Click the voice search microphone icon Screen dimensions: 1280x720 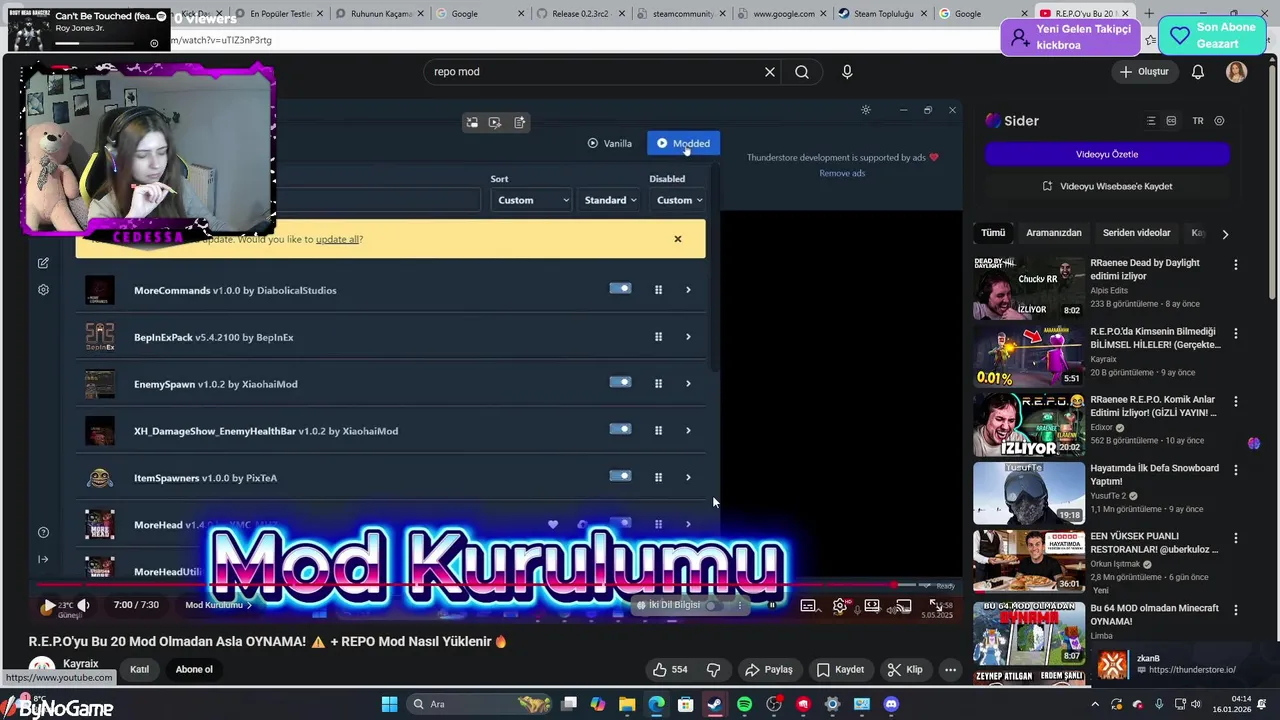tap(847, 72)
